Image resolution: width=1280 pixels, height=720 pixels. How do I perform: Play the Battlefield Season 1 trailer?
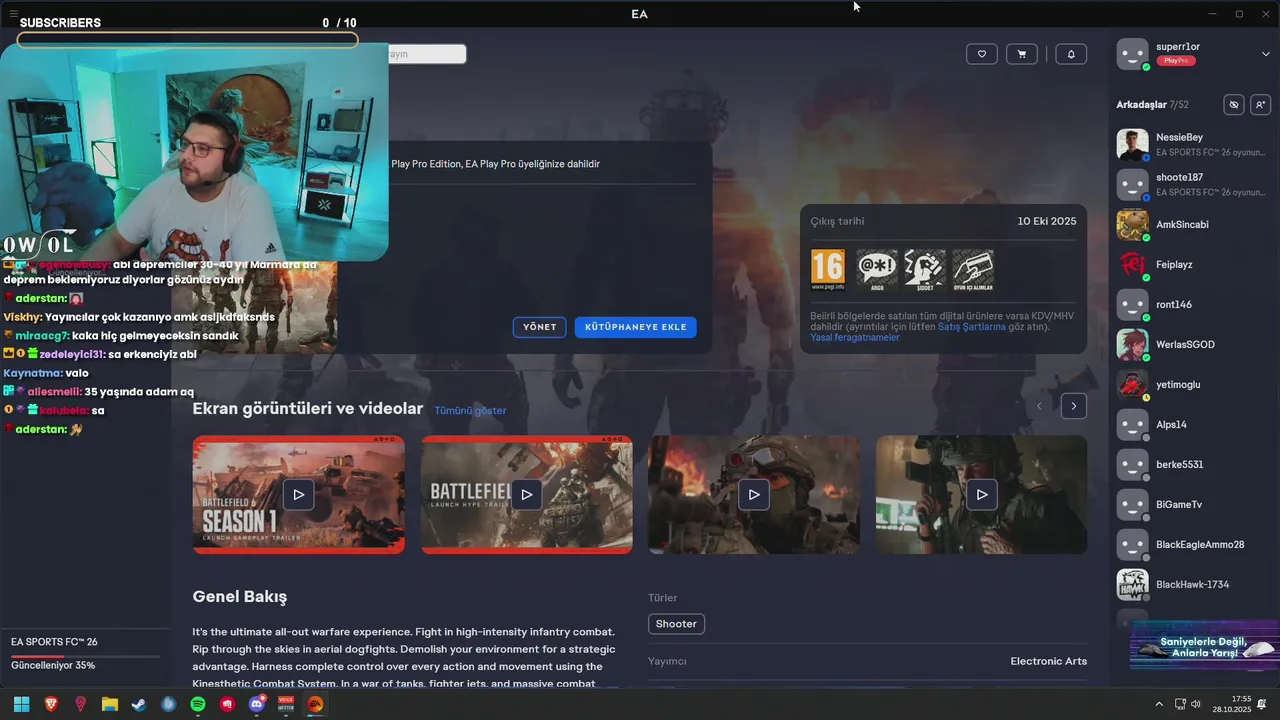tap(298, 494)
